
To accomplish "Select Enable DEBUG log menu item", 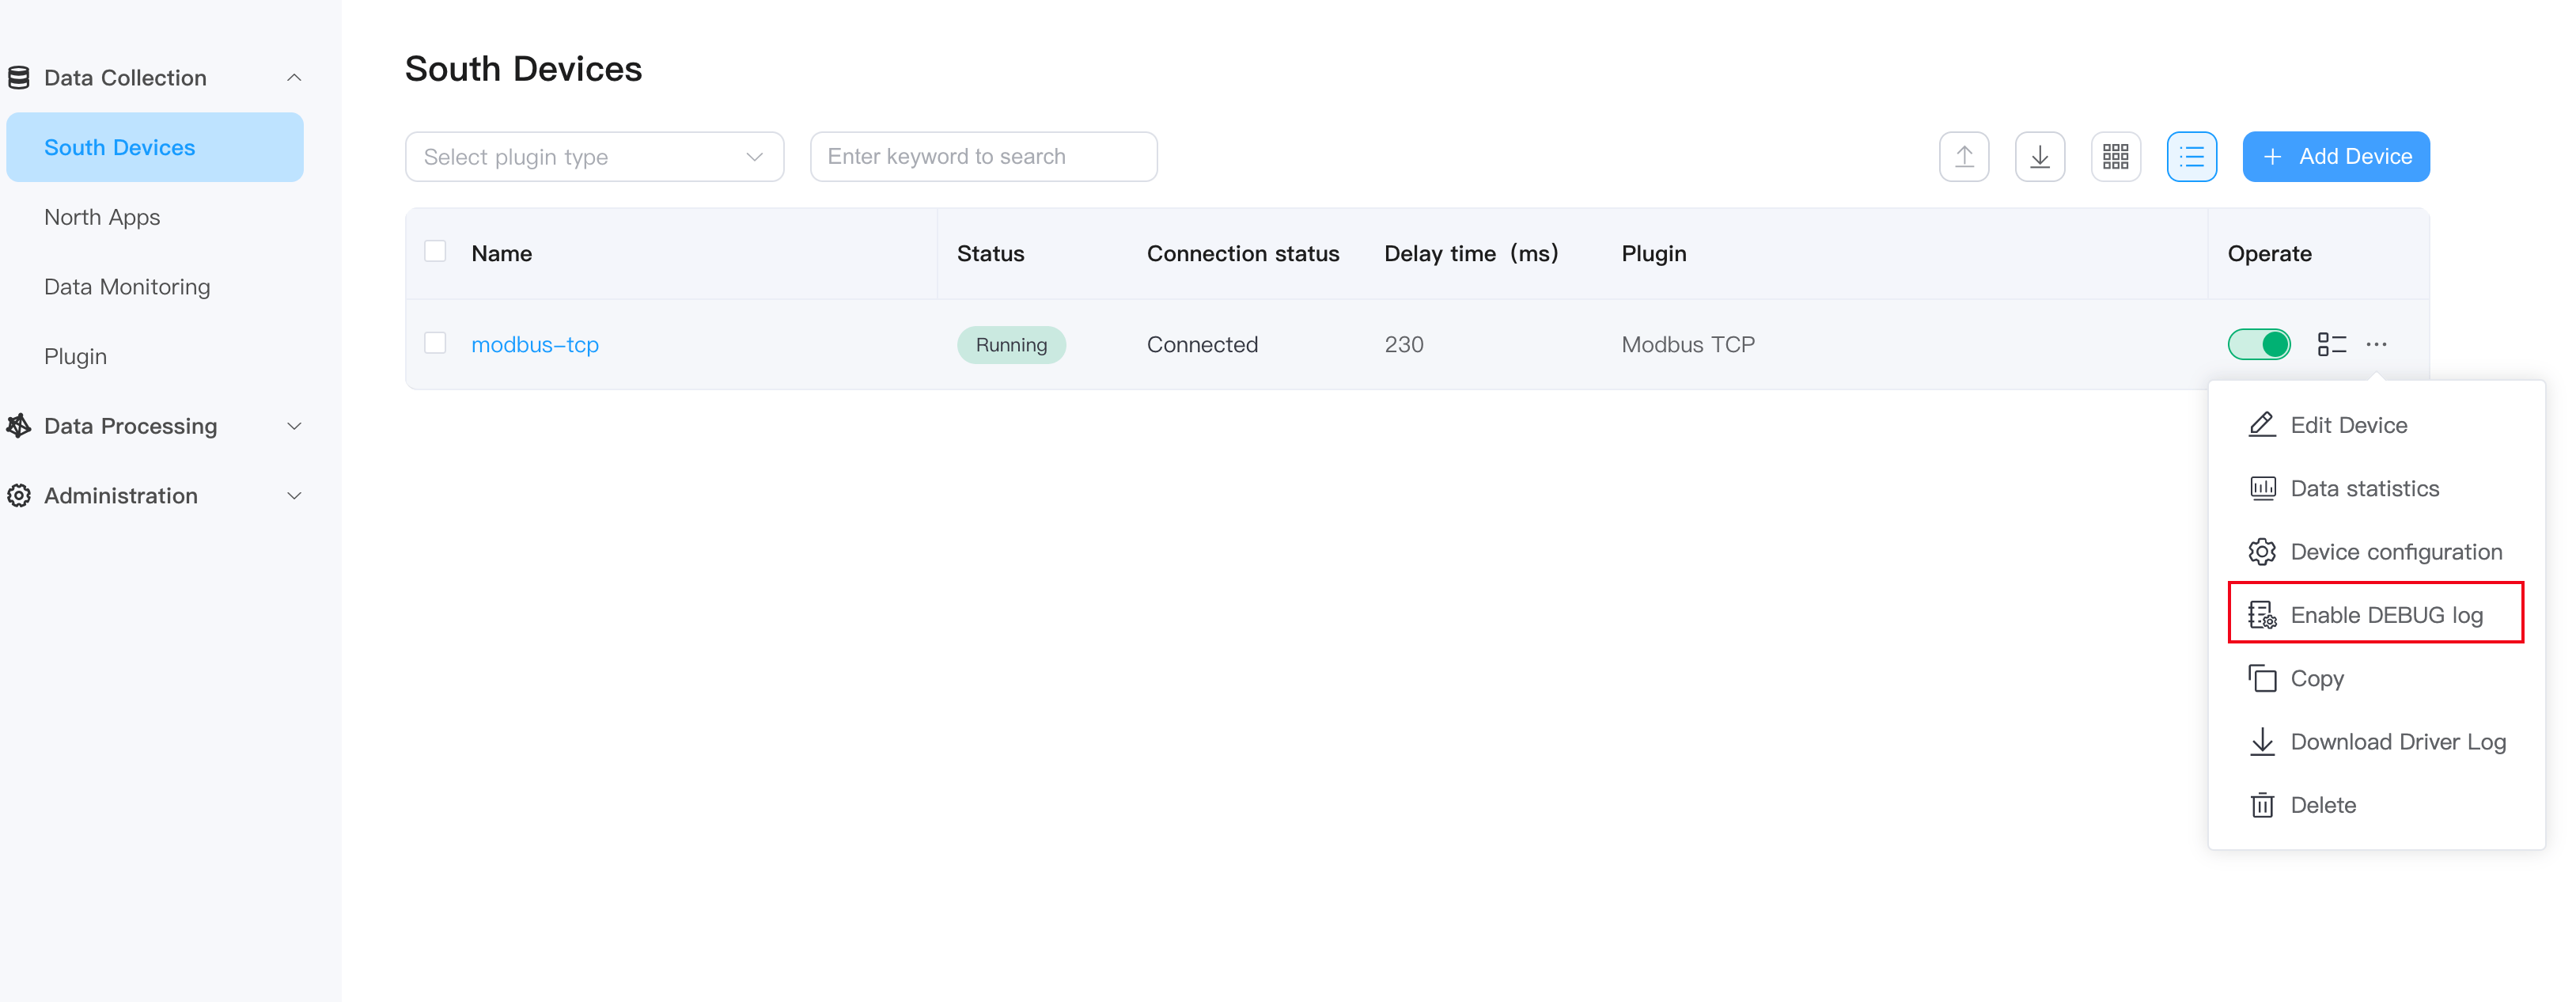I will pos(2375,615).
